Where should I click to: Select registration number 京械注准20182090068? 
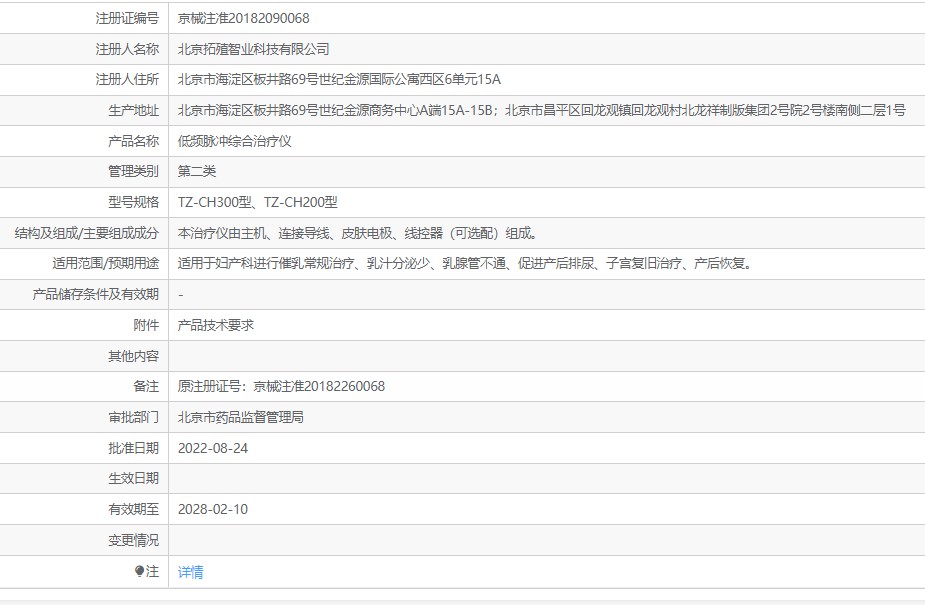point(244,18)
